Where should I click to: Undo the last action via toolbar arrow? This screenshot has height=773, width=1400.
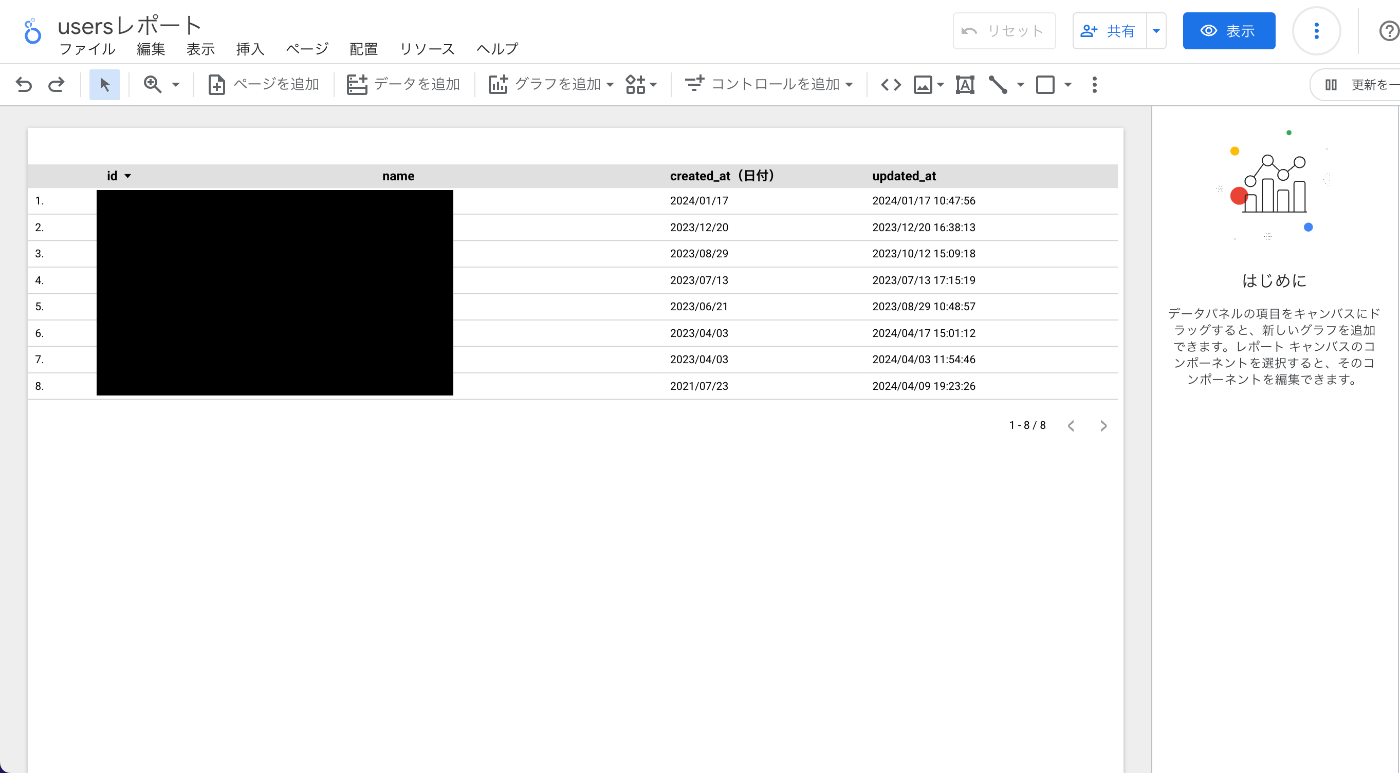[x=24, y=85]
